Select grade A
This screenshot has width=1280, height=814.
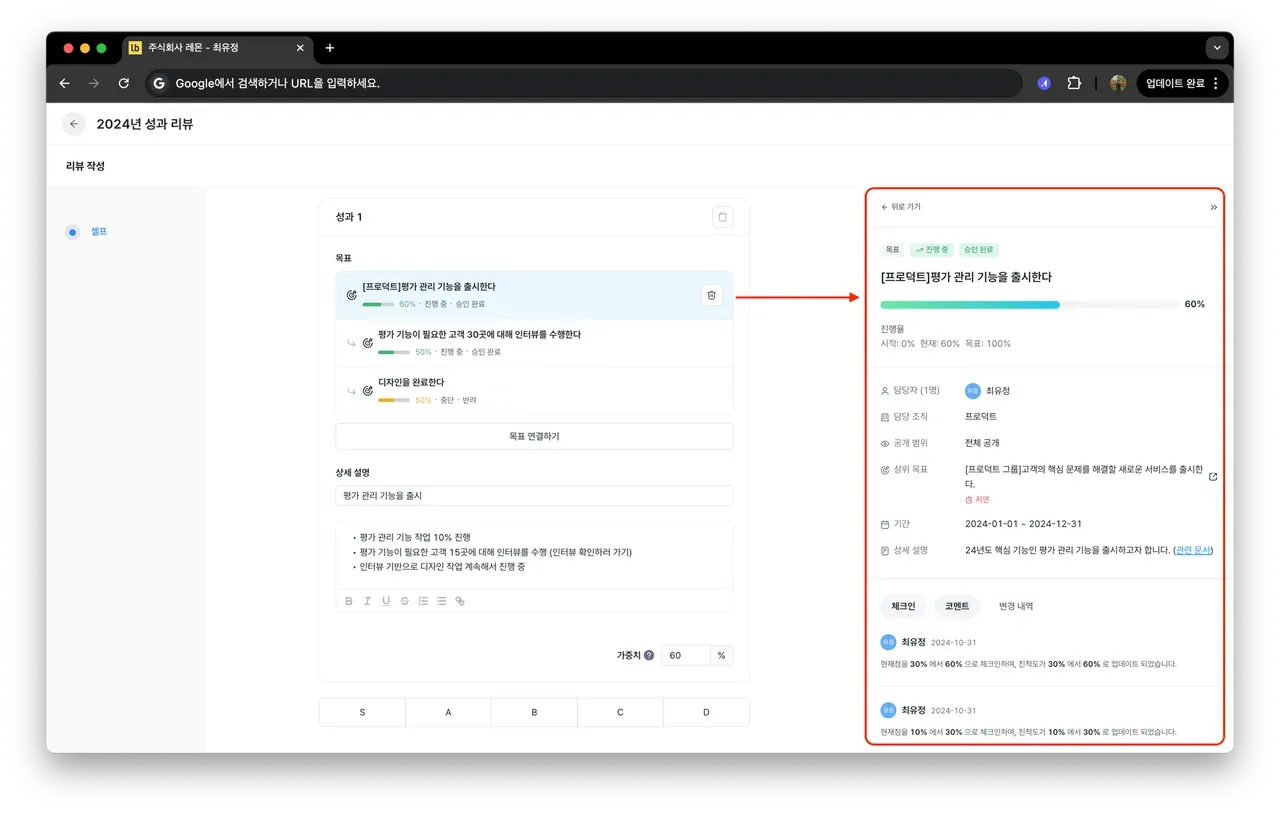click(x=448, y=712)
